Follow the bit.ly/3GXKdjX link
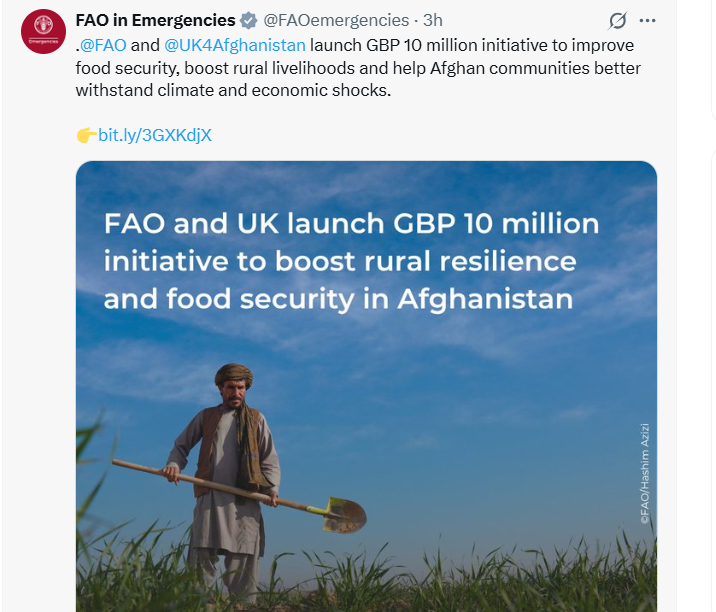Image resolution: width=716 pixels, height=612 pixels. [x=155, y=134]
